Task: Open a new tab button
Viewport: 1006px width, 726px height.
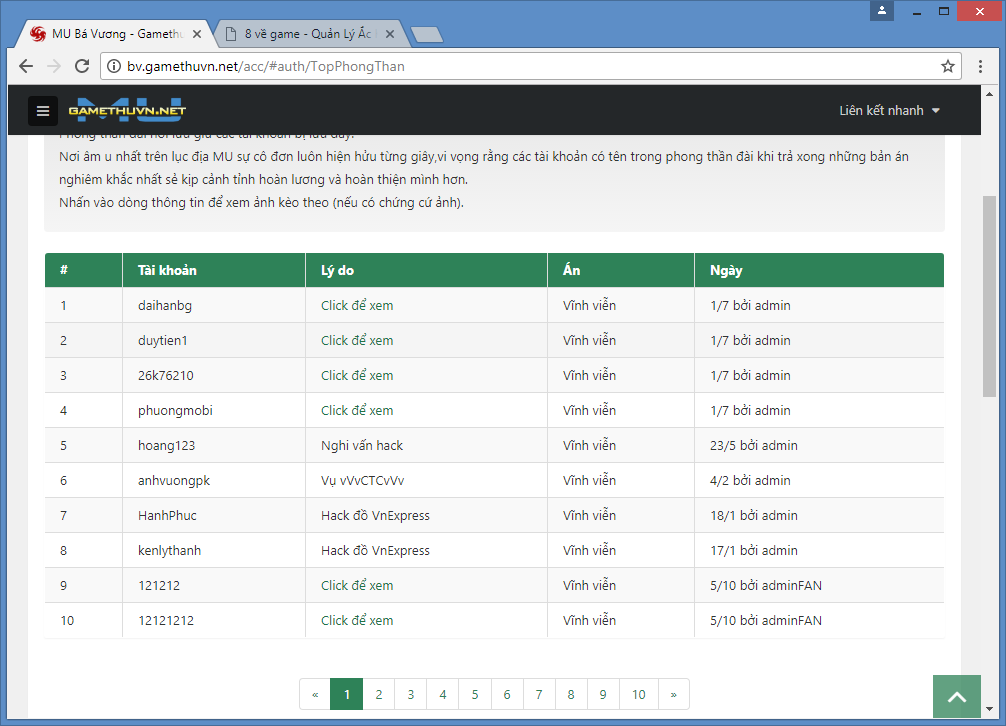Action: (426, 35)
